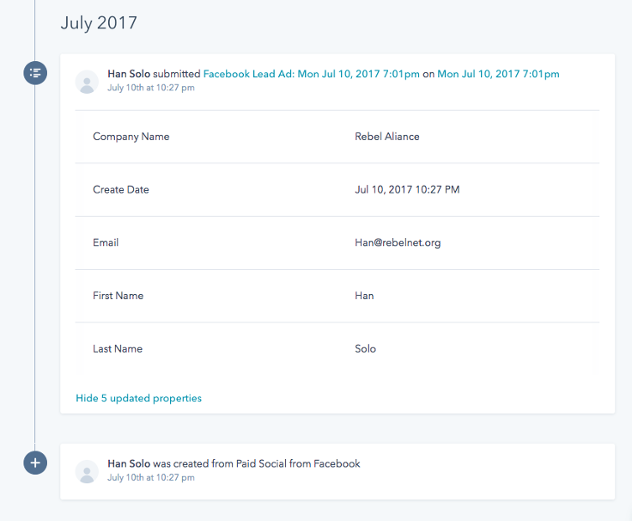Viewport: 632px width, 521px height.
Task: Open the second Mon Jul 10 7:01pm link
Action: [x=498, y=74]
